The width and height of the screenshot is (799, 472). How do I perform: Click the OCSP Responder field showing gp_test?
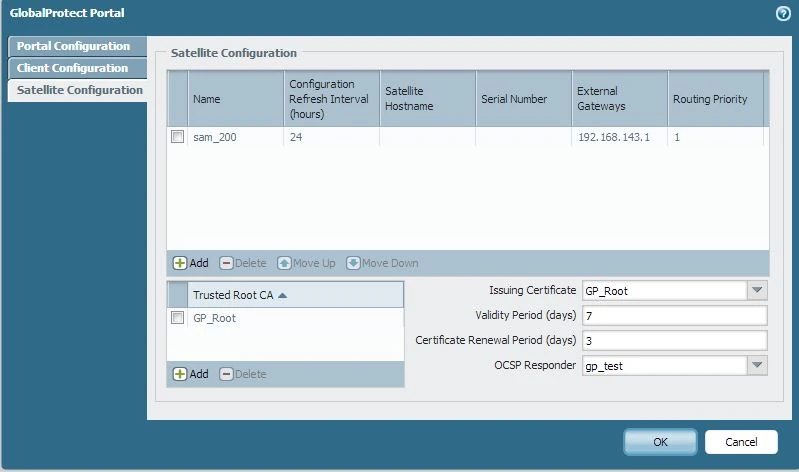pyautogui.click(x=665, y=365)
